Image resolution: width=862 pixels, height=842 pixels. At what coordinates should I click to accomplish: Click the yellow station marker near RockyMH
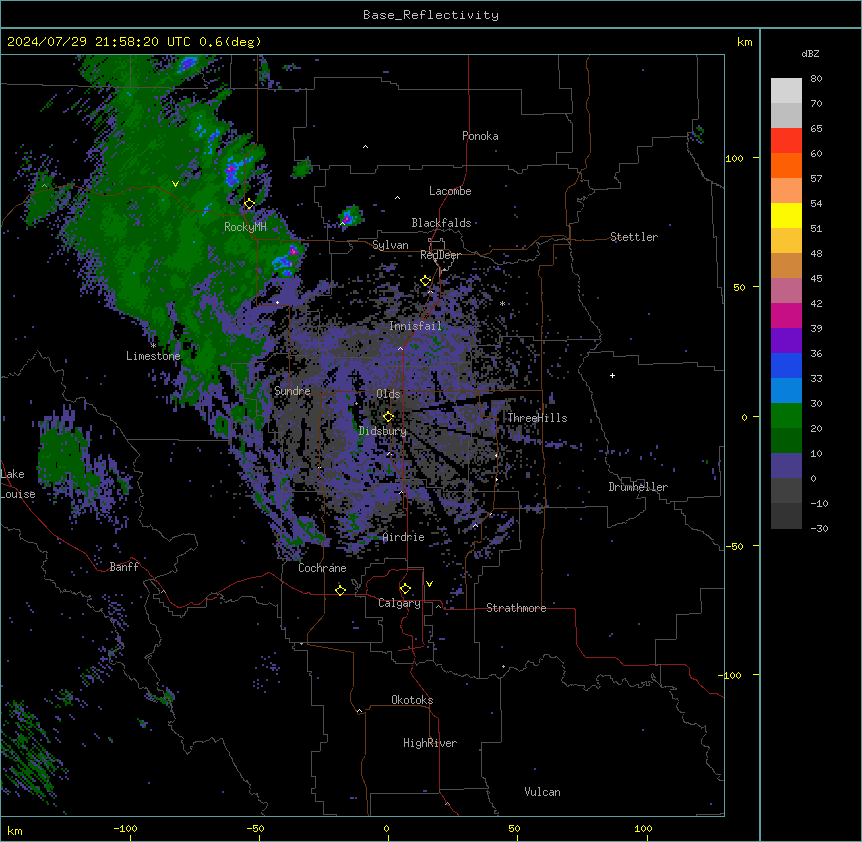coord(249,204)
